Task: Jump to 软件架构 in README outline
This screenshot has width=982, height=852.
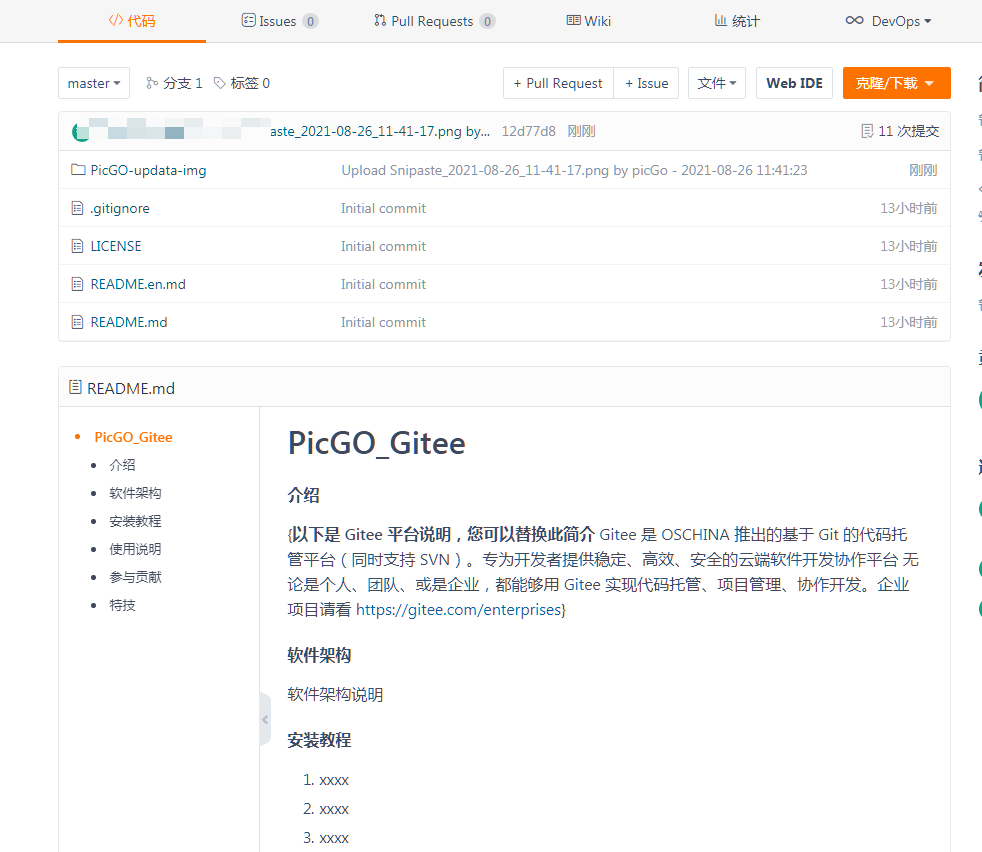Action: 135,493
